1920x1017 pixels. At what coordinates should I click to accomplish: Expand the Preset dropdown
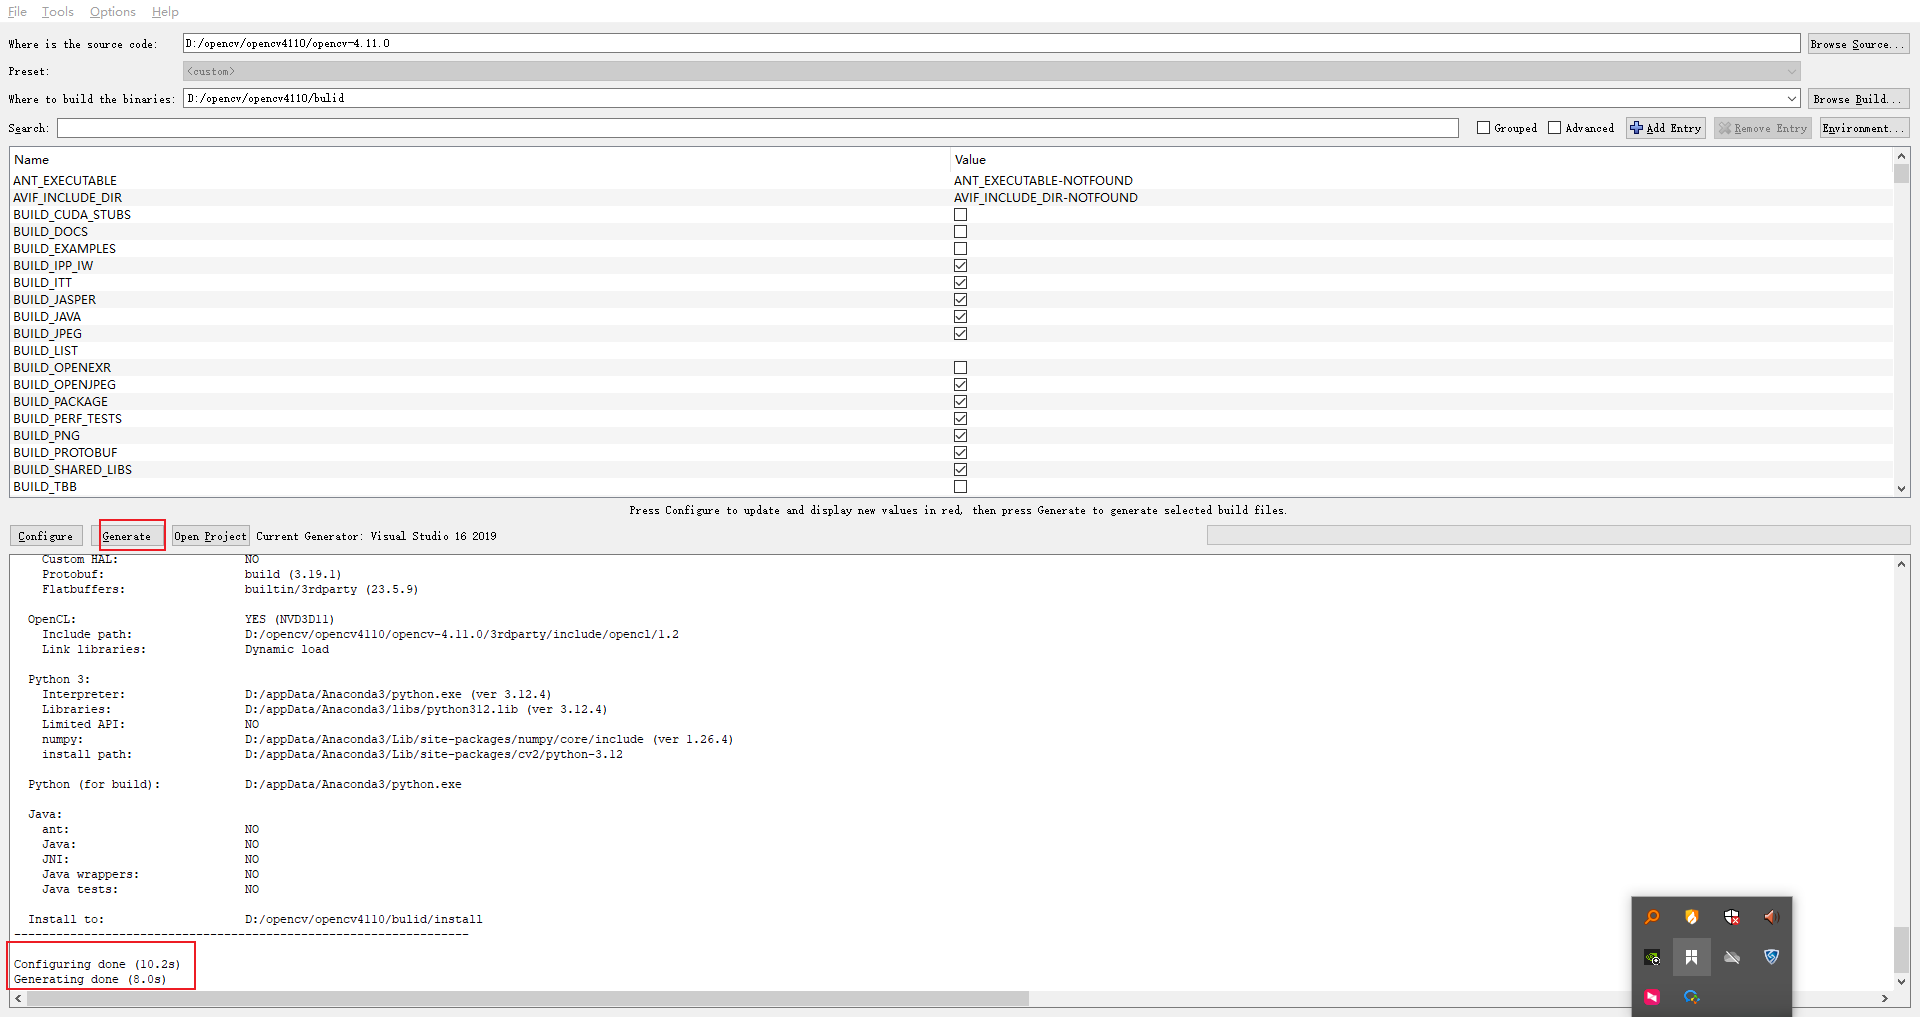[x=1791, y=71]
